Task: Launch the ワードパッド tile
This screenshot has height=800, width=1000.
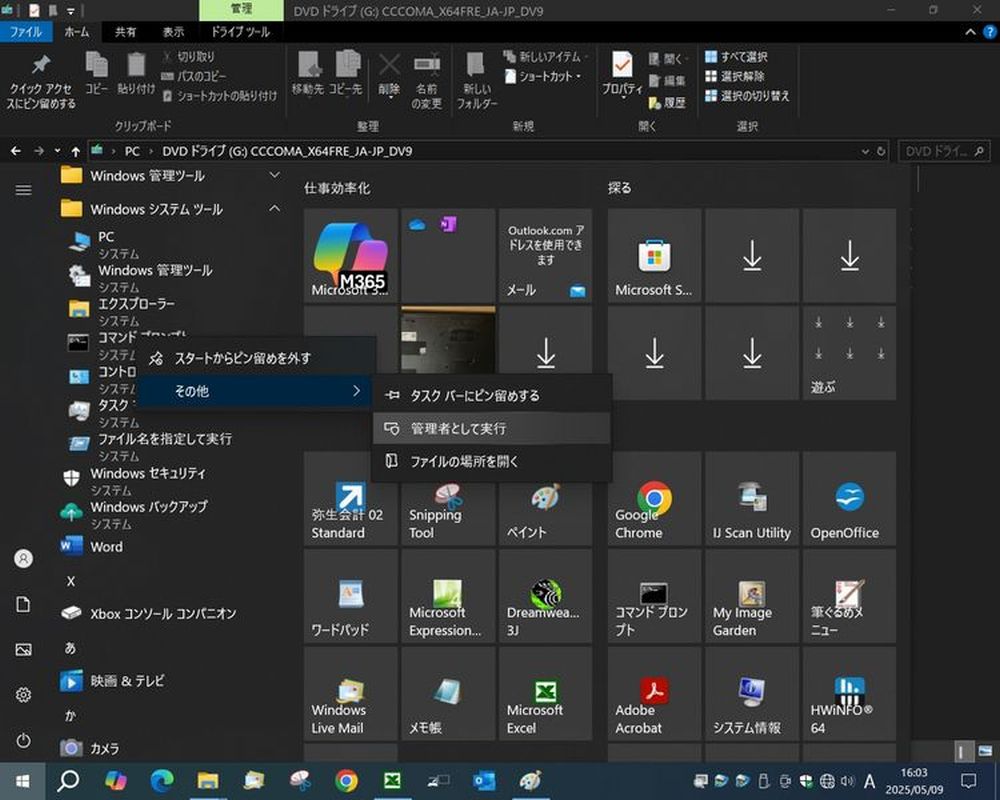Action: [351, 596]
